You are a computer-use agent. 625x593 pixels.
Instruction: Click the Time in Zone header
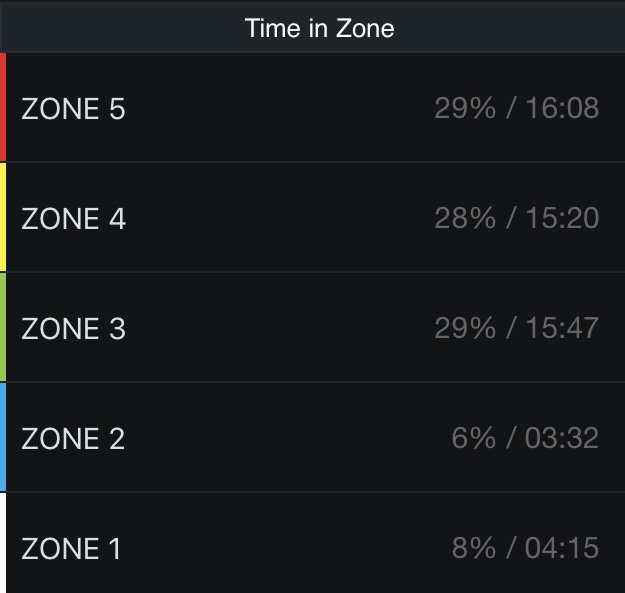[319, 27]
